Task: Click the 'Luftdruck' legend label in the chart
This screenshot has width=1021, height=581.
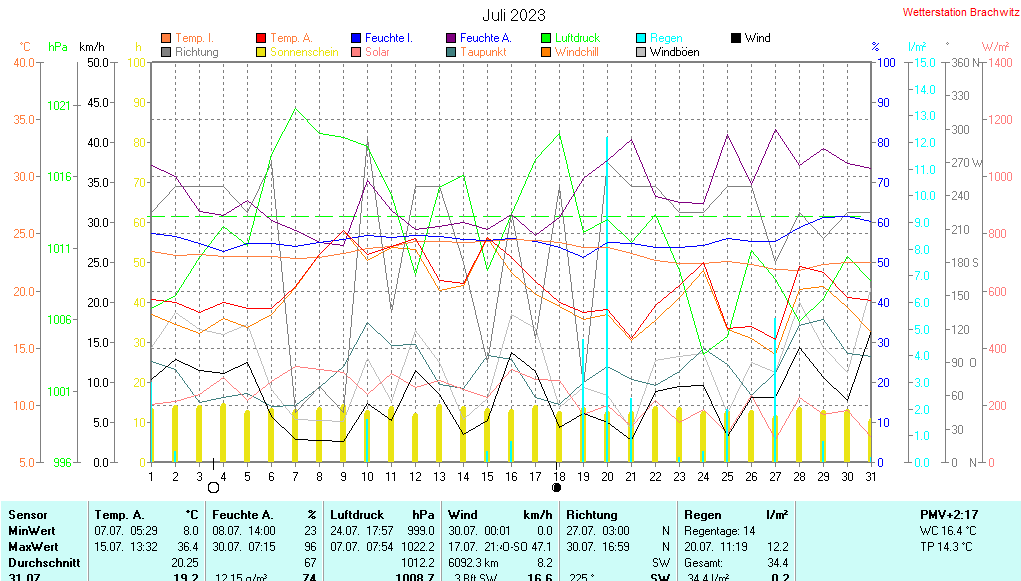Action: coord(578,38)
